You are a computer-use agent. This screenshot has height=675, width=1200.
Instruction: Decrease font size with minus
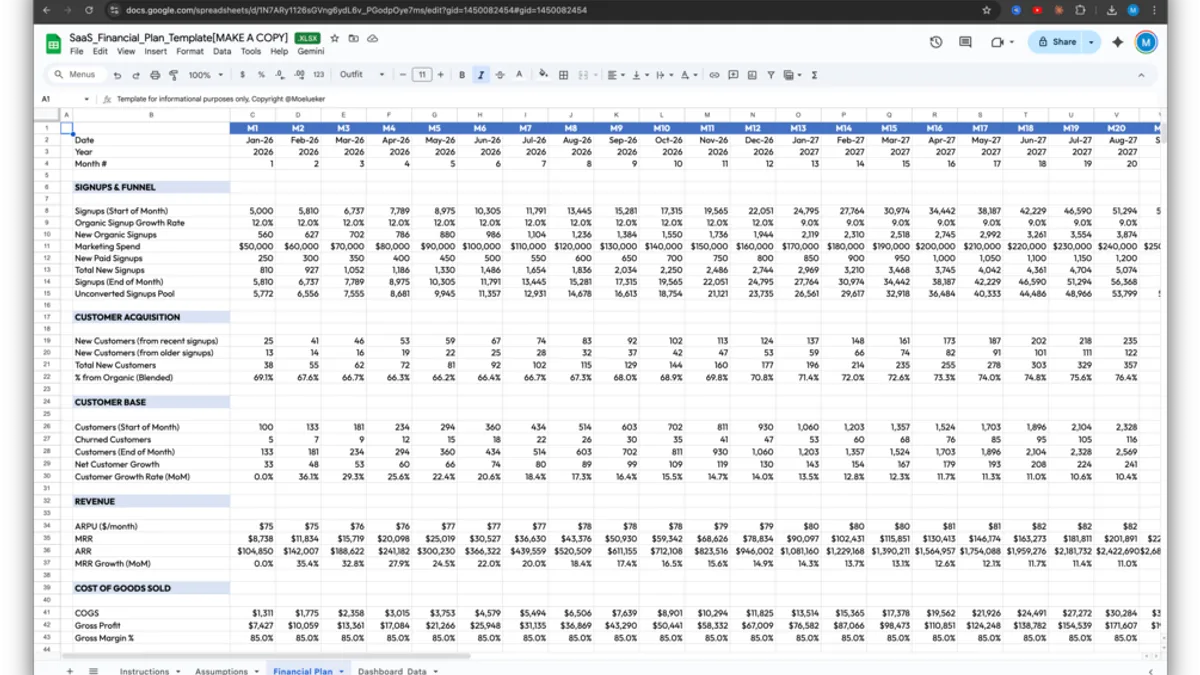pos(403,75)
